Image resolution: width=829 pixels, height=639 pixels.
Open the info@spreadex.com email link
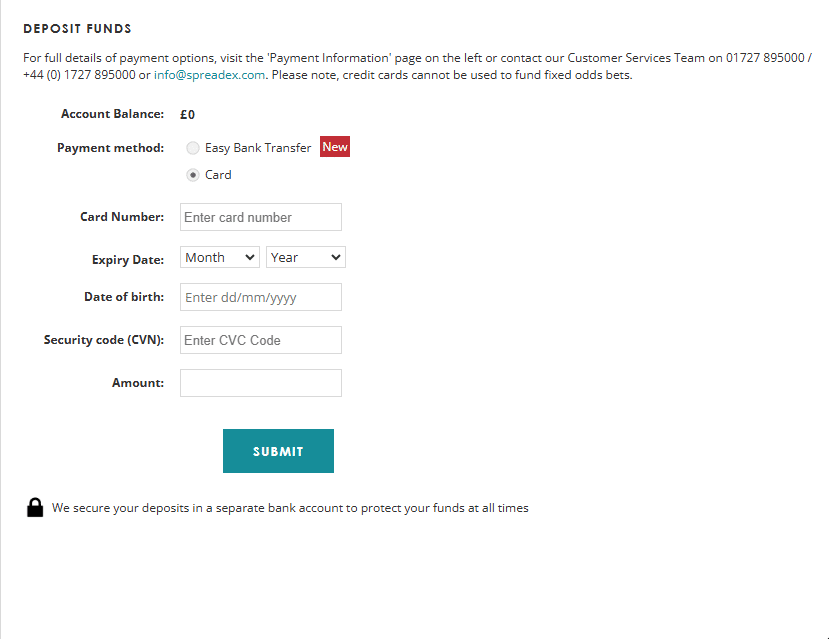tap(209, 74)
